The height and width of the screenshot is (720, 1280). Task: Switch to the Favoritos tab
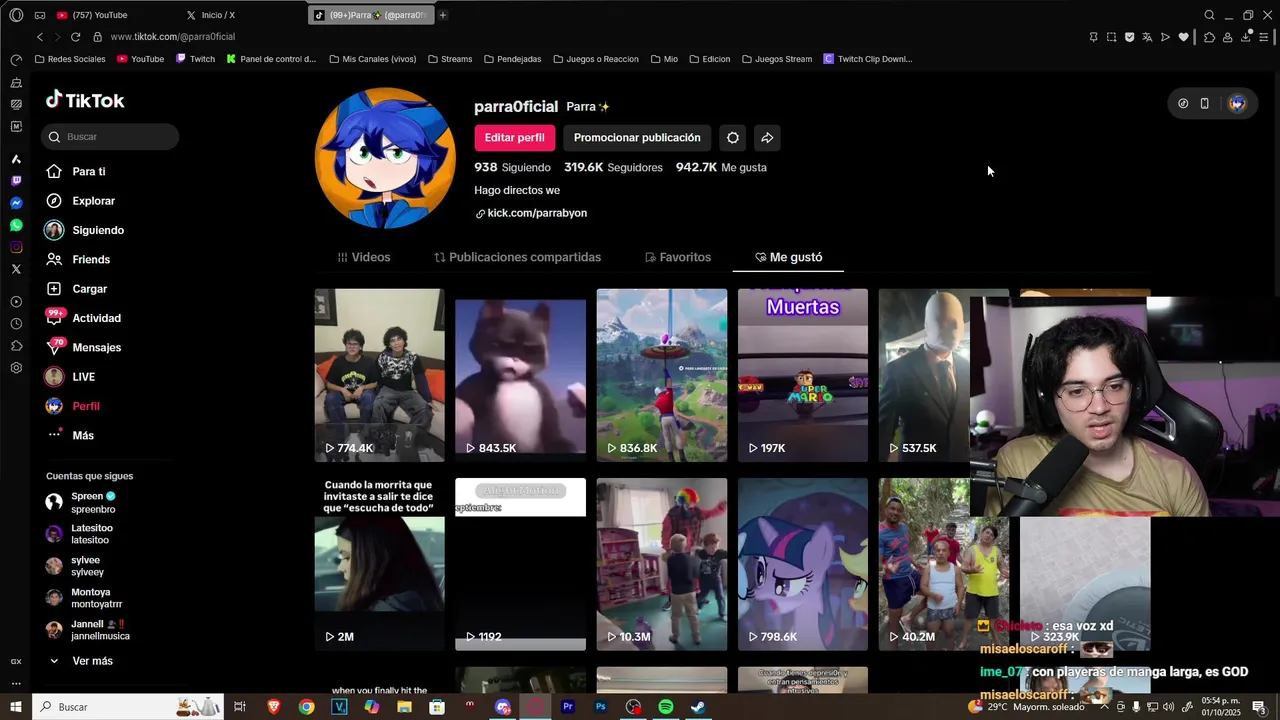click(x=678, y=257)
